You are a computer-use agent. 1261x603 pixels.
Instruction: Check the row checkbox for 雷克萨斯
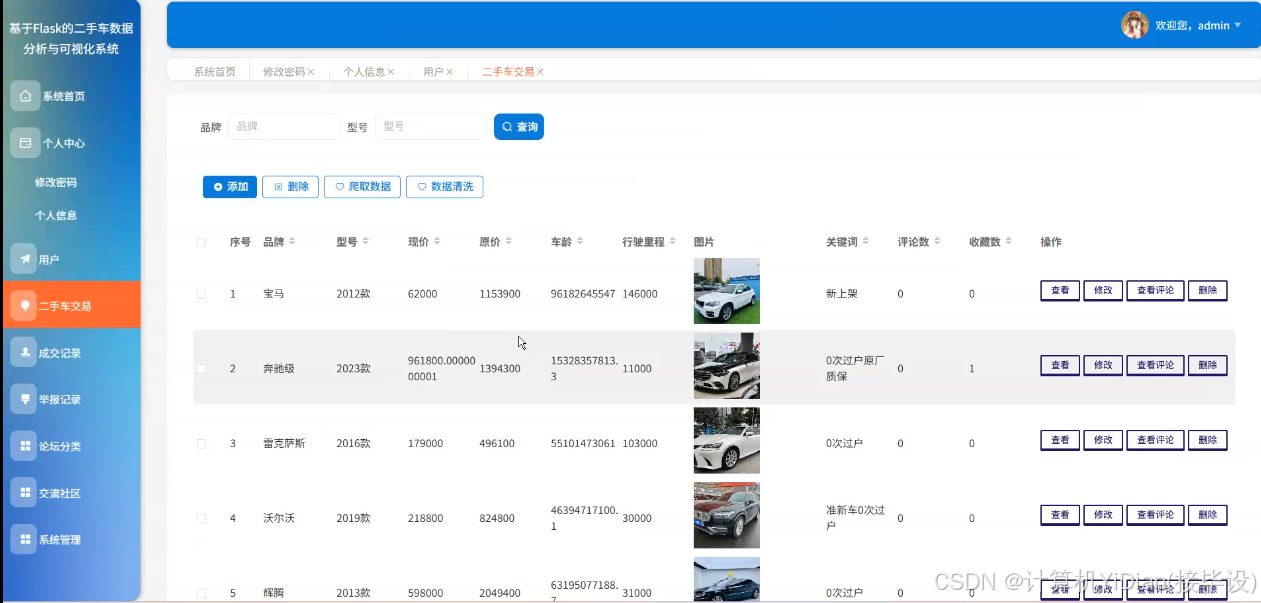click(200, 443)
